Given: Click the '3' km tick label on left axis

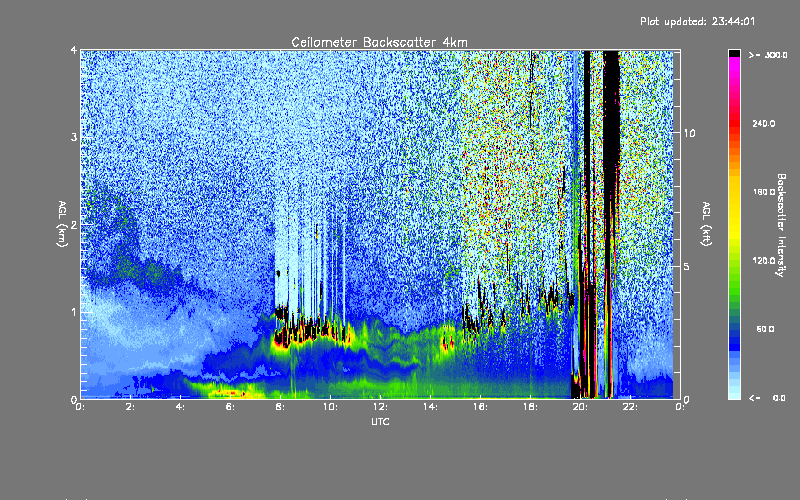Looking at the screenshot, I should coord(74,137).
